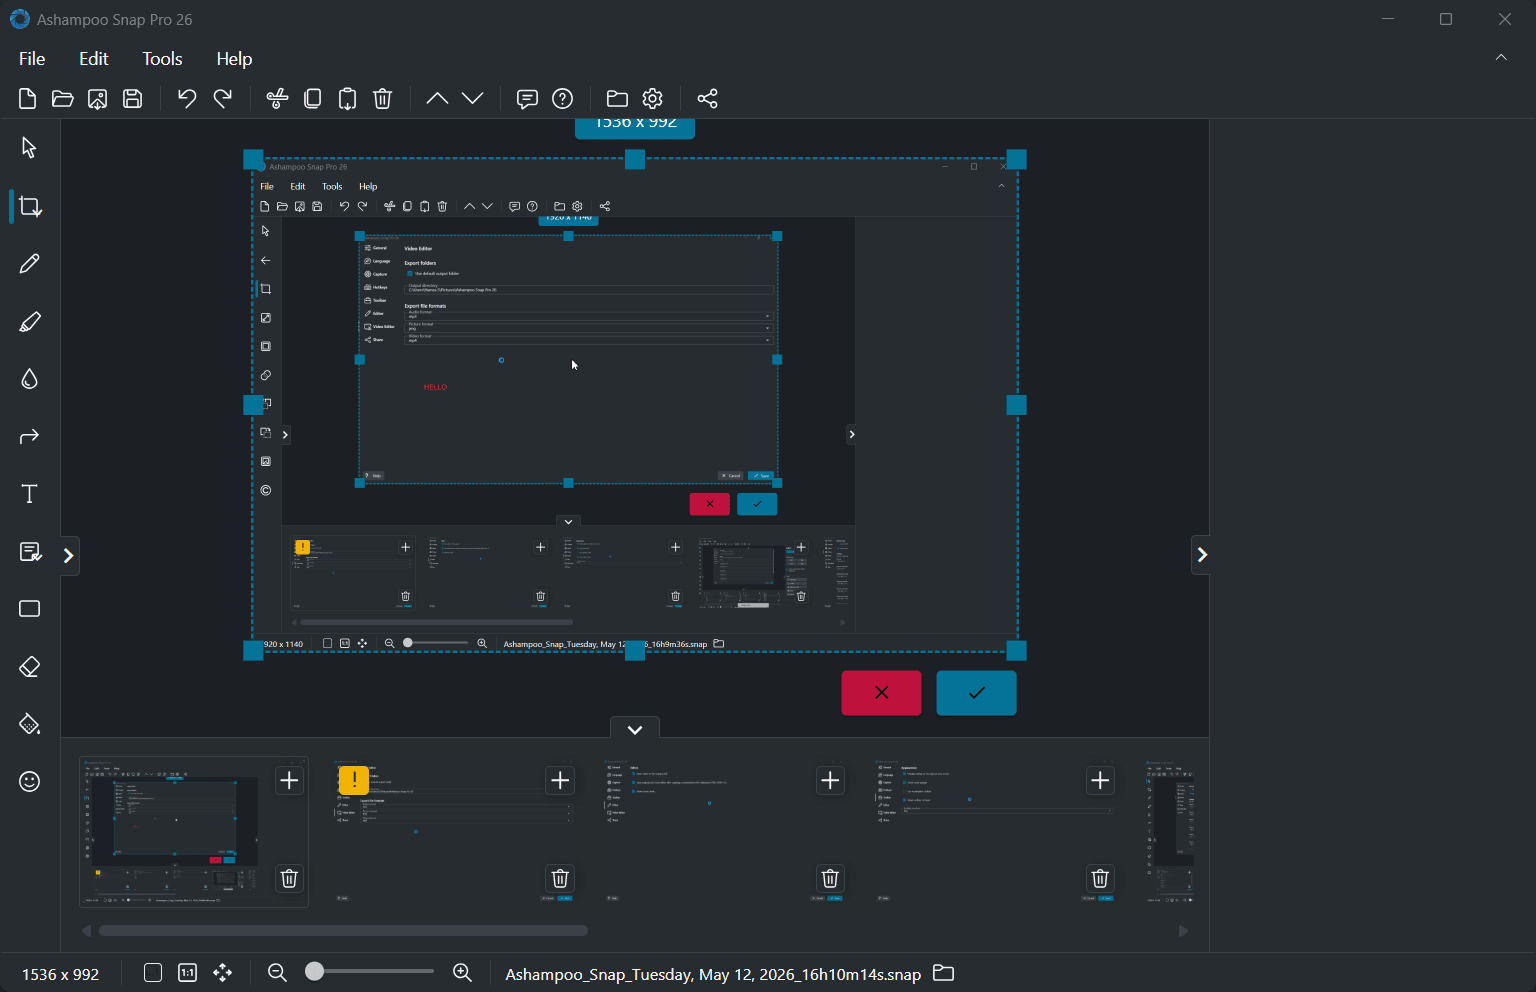The image size is (1536, 992).
Task: Open the File menu
Action: click(x=32, y=59)
